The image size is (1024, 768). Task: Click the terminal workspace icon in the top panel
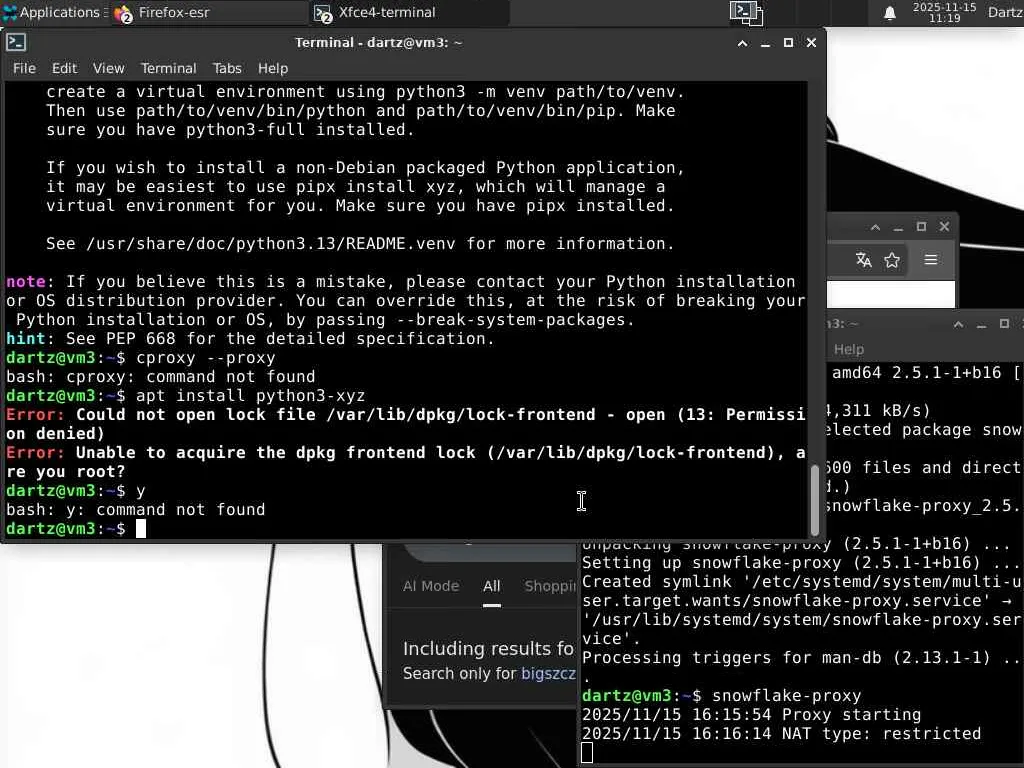pos(746,12)
